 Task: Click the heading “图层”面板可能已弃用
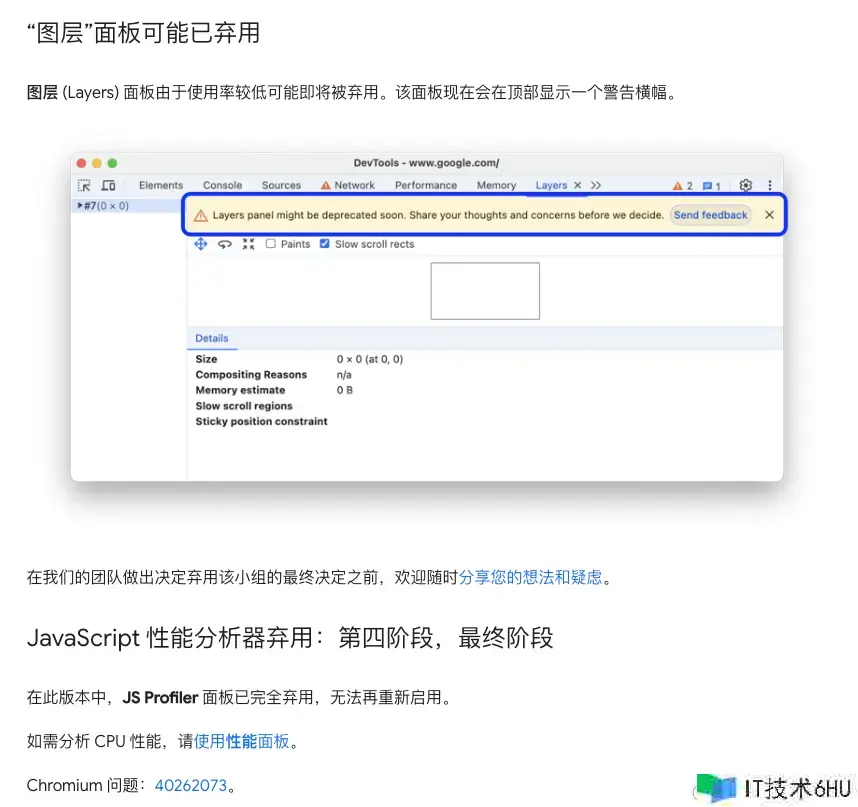143,33
